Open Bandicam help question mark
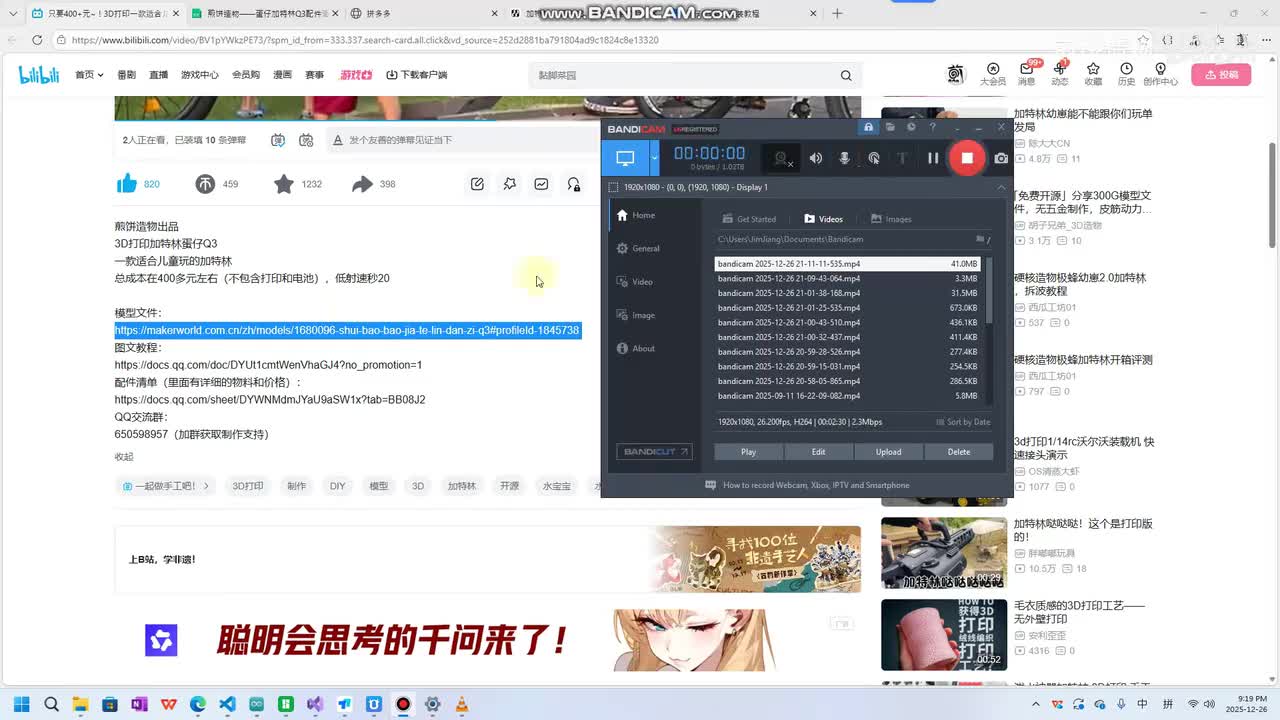Screen dimensions: 1280x720 click(x=933, y=127)
